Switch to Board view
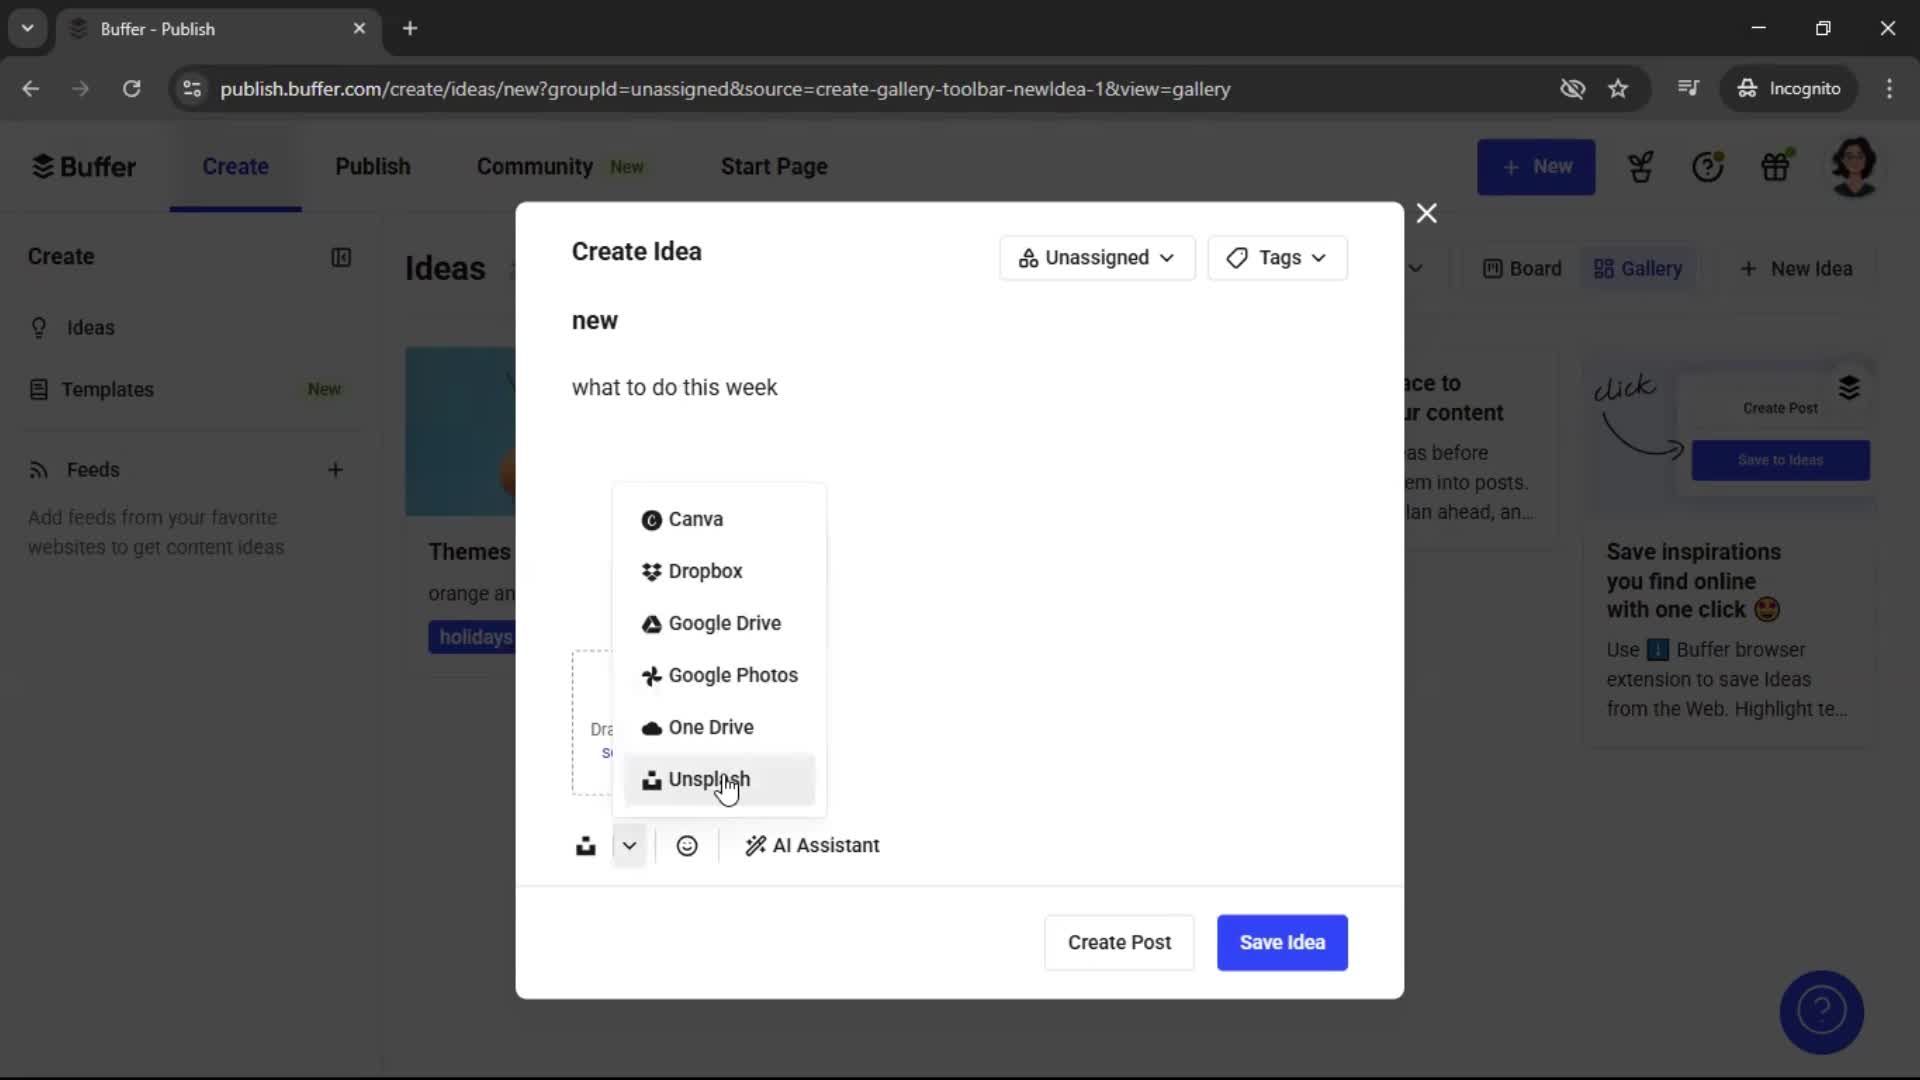The width and height of the screenshot is (1920, 1080). 1520,268
